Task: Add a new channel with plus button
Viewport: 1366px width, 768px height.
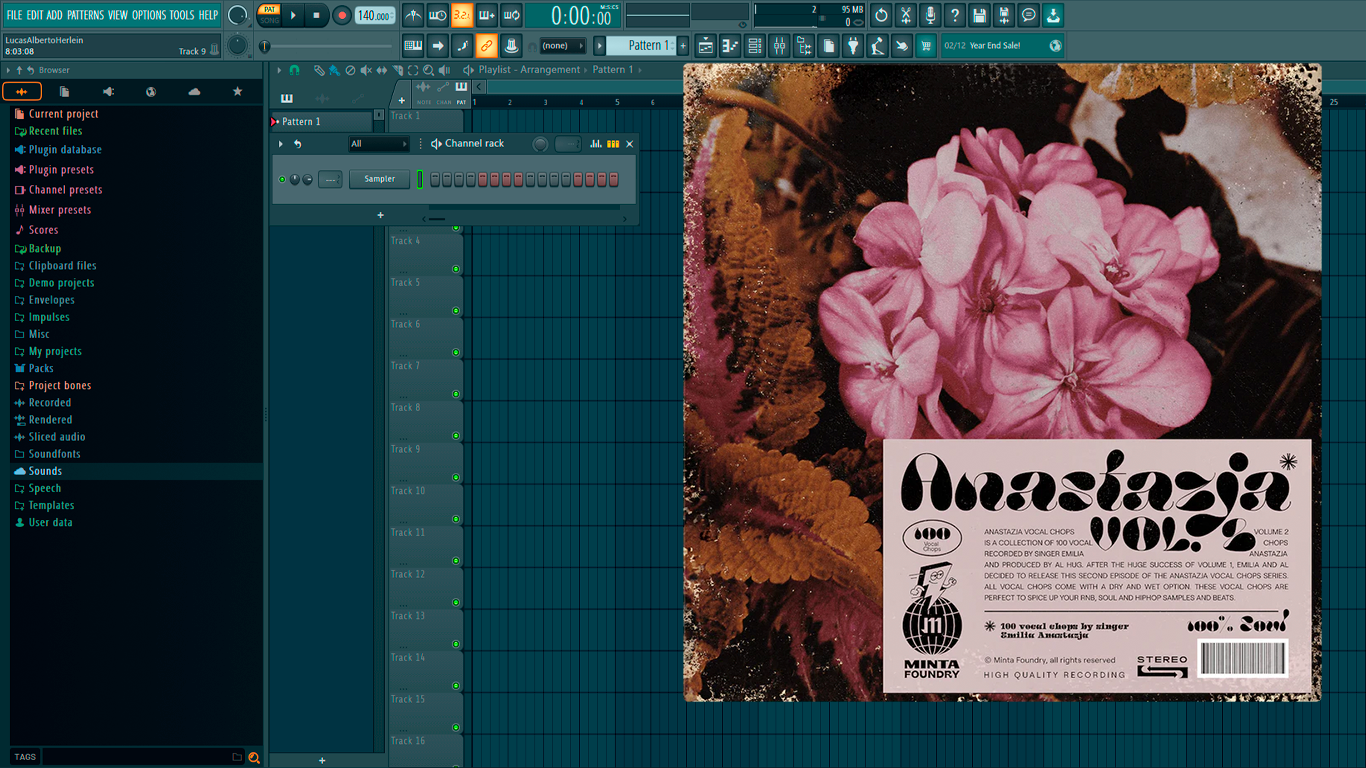Action: click(380, 215)
